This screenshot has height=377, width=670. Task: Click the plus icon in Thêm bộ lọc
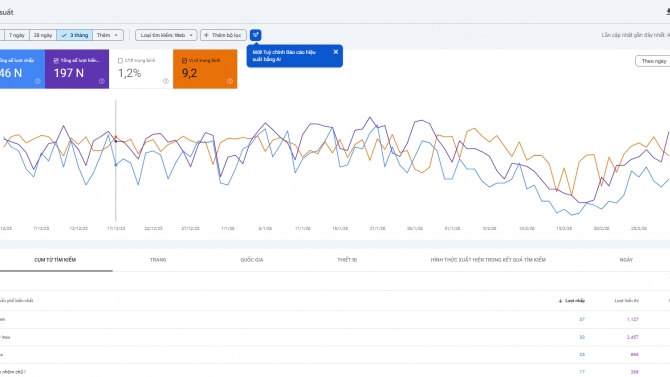point(206,35)
